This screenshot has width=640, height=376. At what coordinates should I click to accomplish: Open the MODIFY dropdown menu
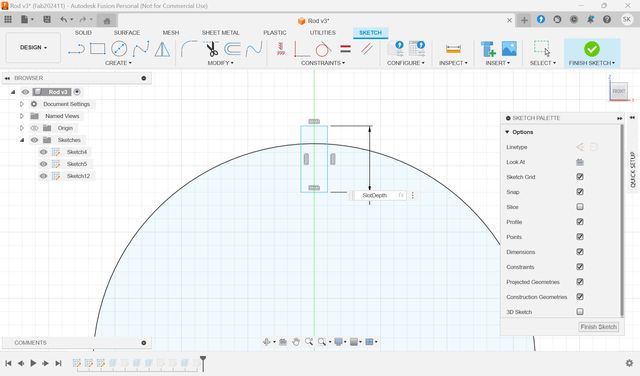(220, 63)
